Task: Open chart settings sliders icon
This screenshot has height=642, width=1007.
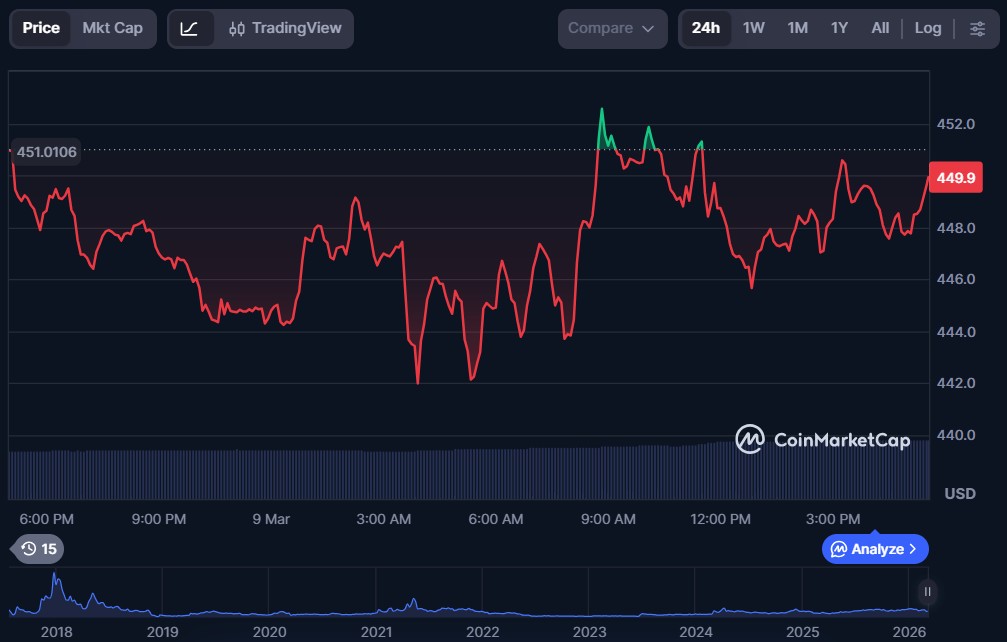Action: pyautogui.click(x=977, y=28)
